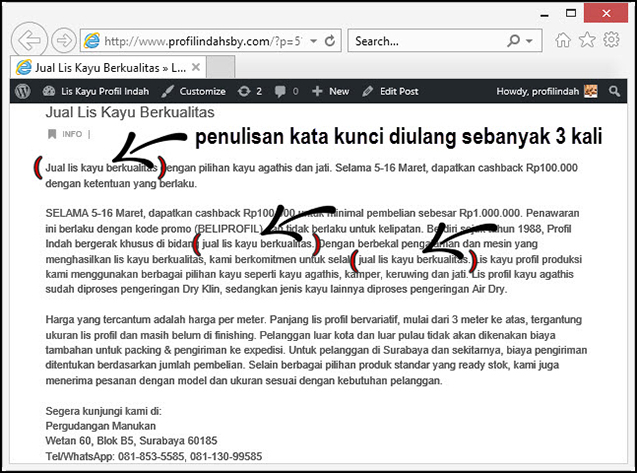This screenshot has width=637, height=473.
Task: Click the text 'Segera kunjungi kami di:'
Action: pyautogui.click(x=104, y=411)
